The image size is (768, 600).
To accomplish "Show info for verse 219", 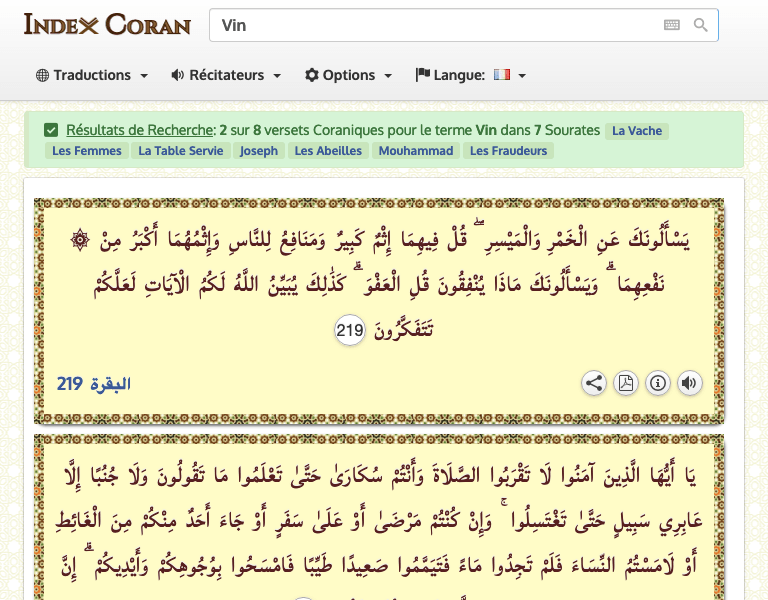I will point(658,383).
